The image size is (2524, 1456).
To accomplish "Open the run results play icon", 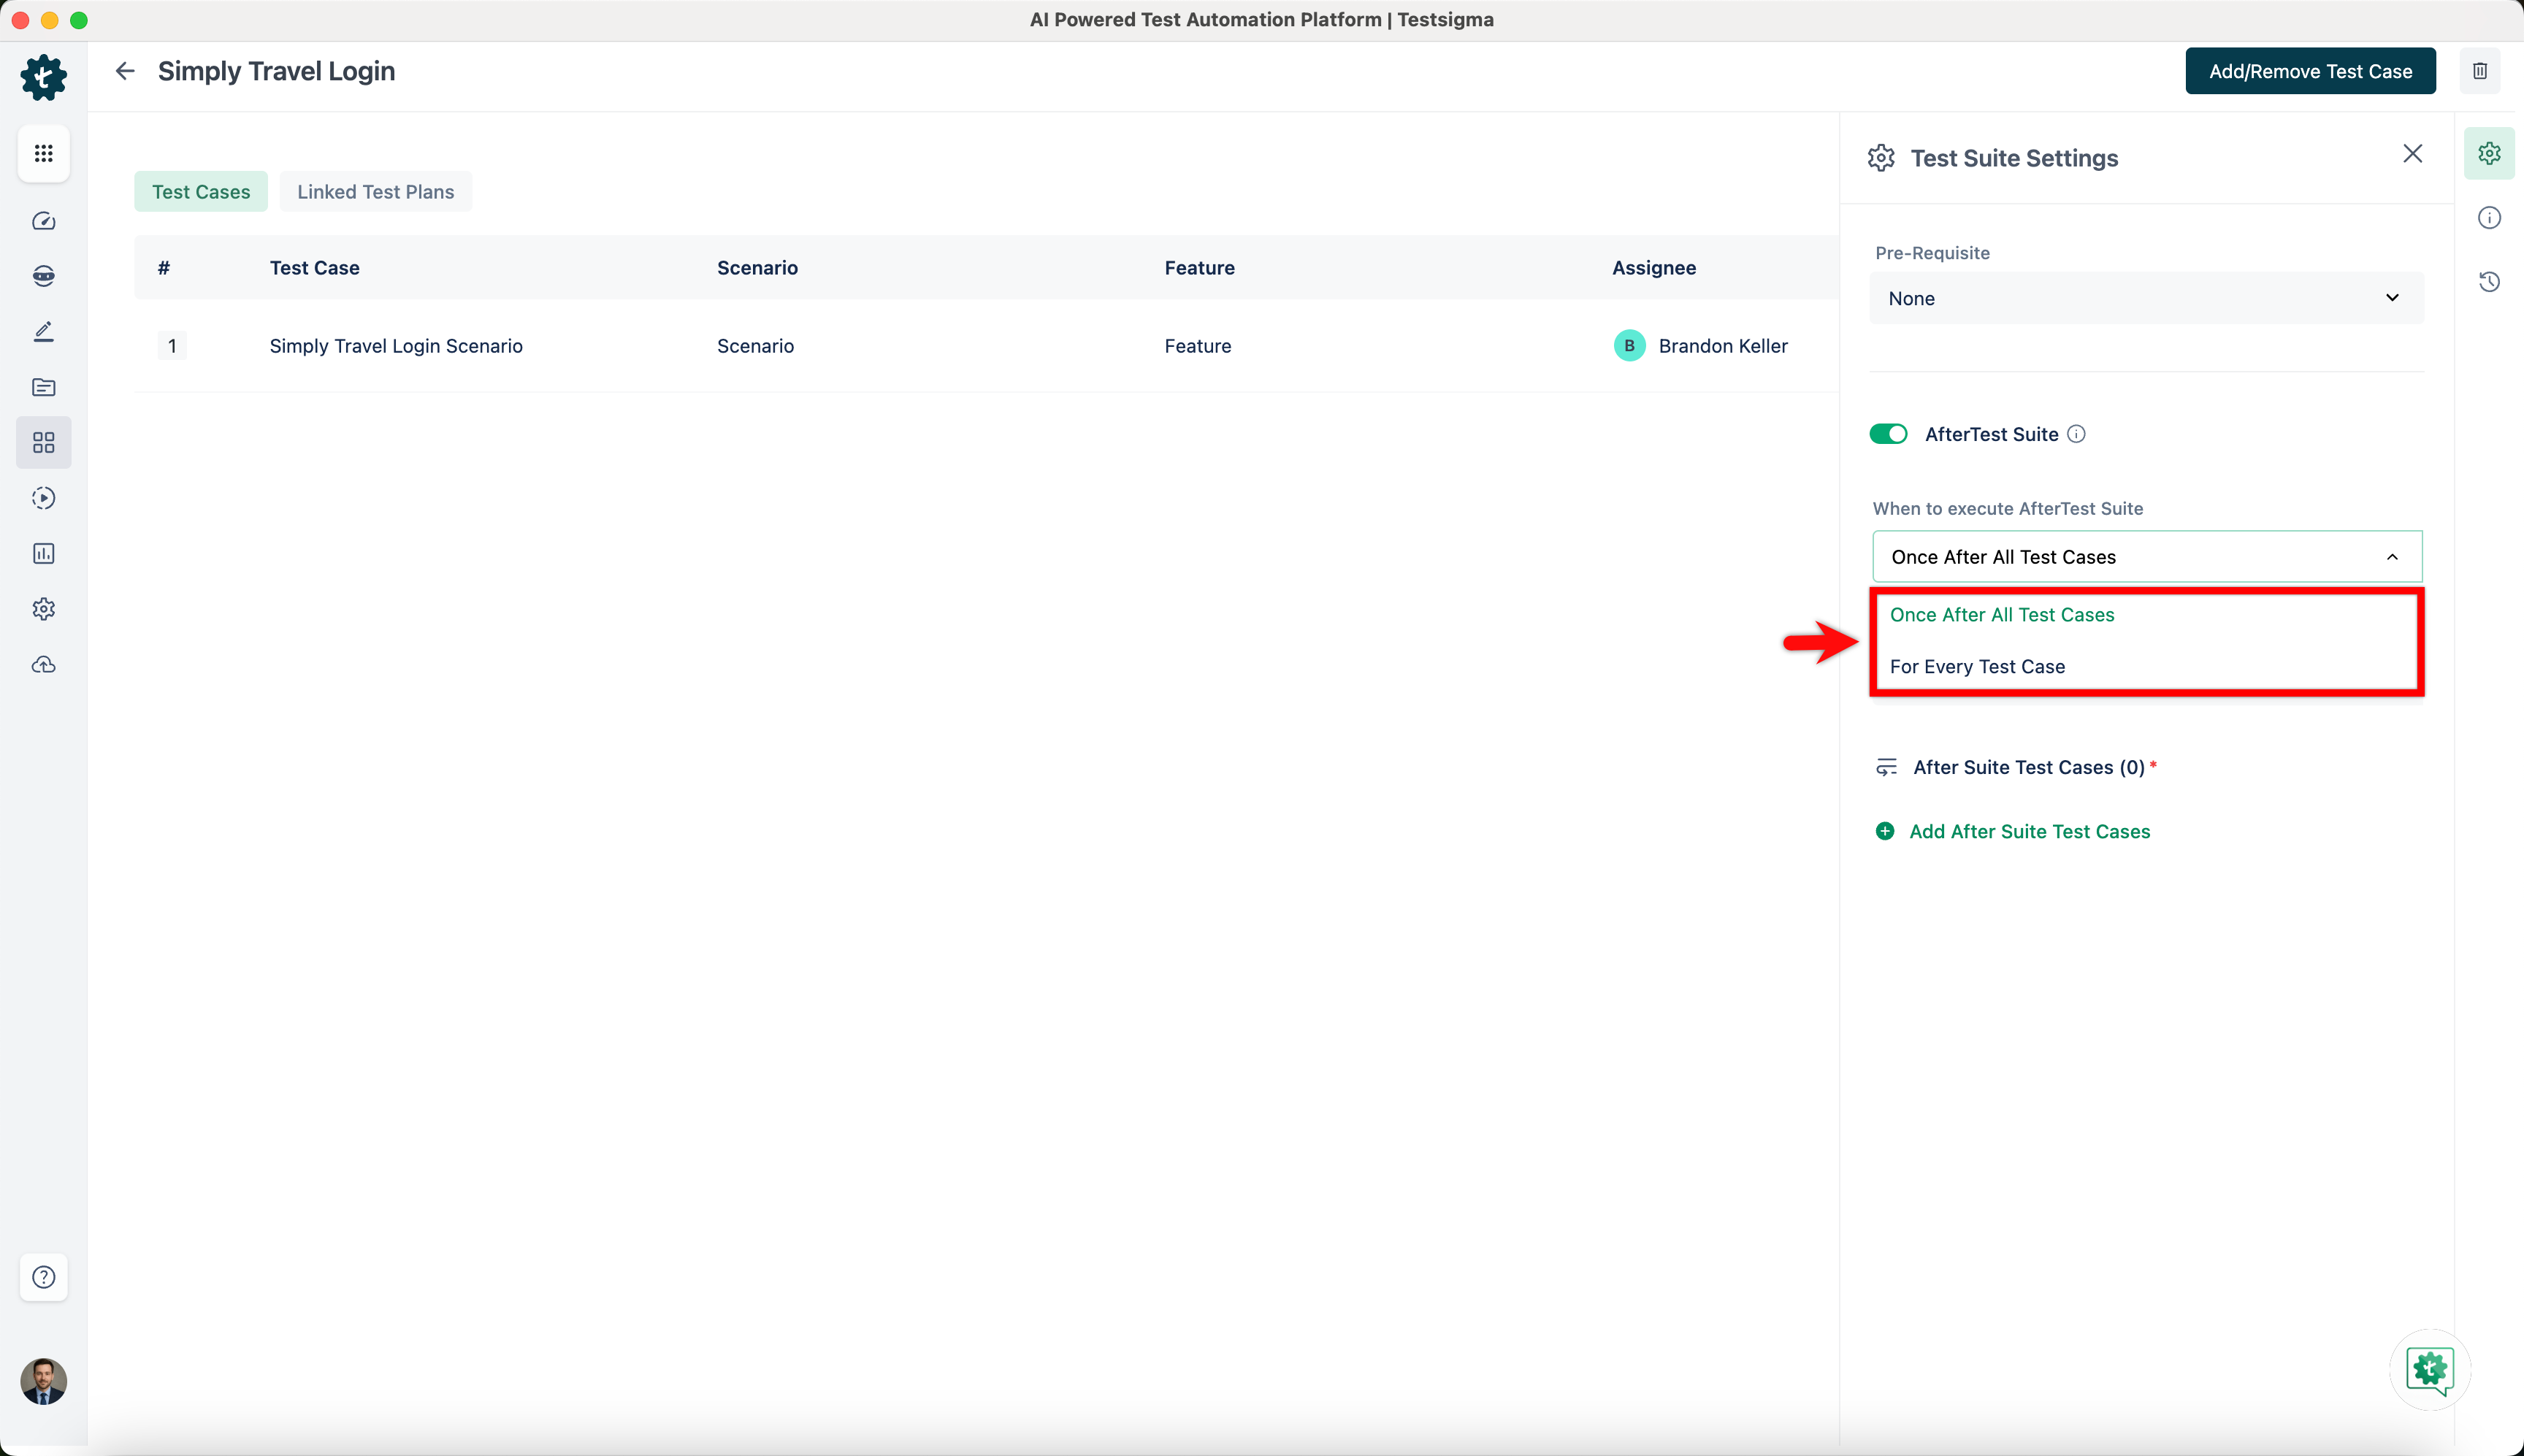I will [43, 498].
